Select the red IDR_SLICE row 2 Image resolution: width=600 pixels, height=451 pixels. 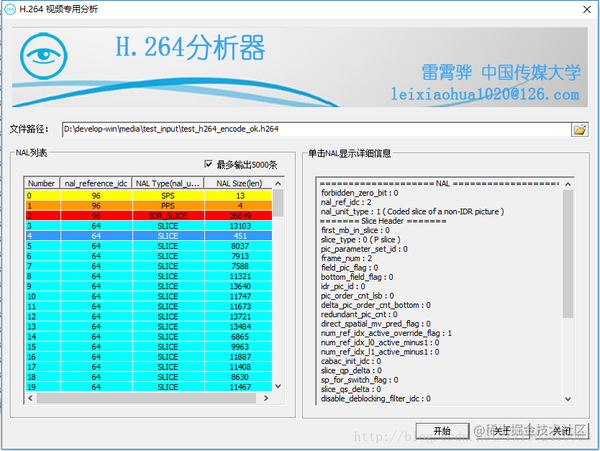149,216
